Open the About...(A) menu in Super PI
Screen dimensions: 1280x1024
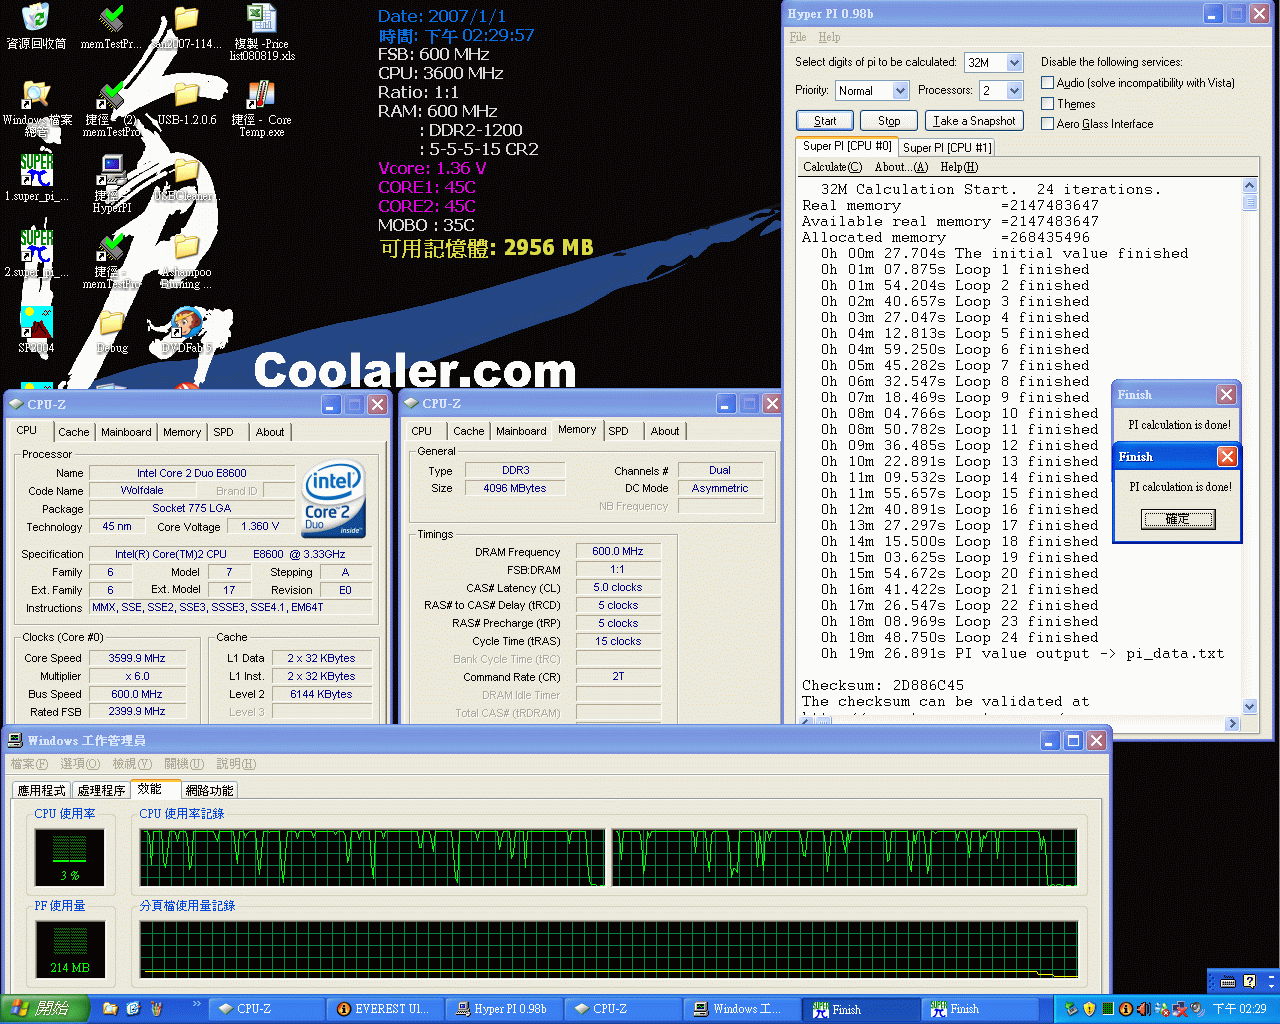[x=901, y=167]
